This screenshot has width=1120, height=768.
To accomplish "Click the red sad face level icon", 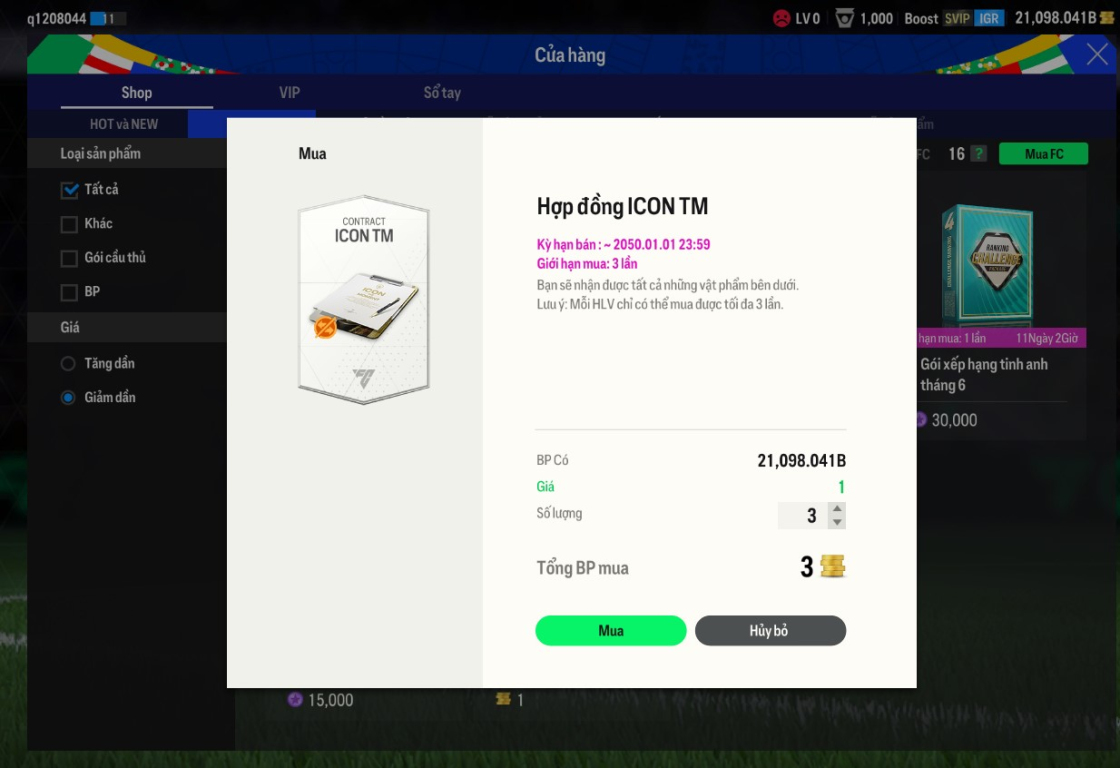I will click(781, 19).
